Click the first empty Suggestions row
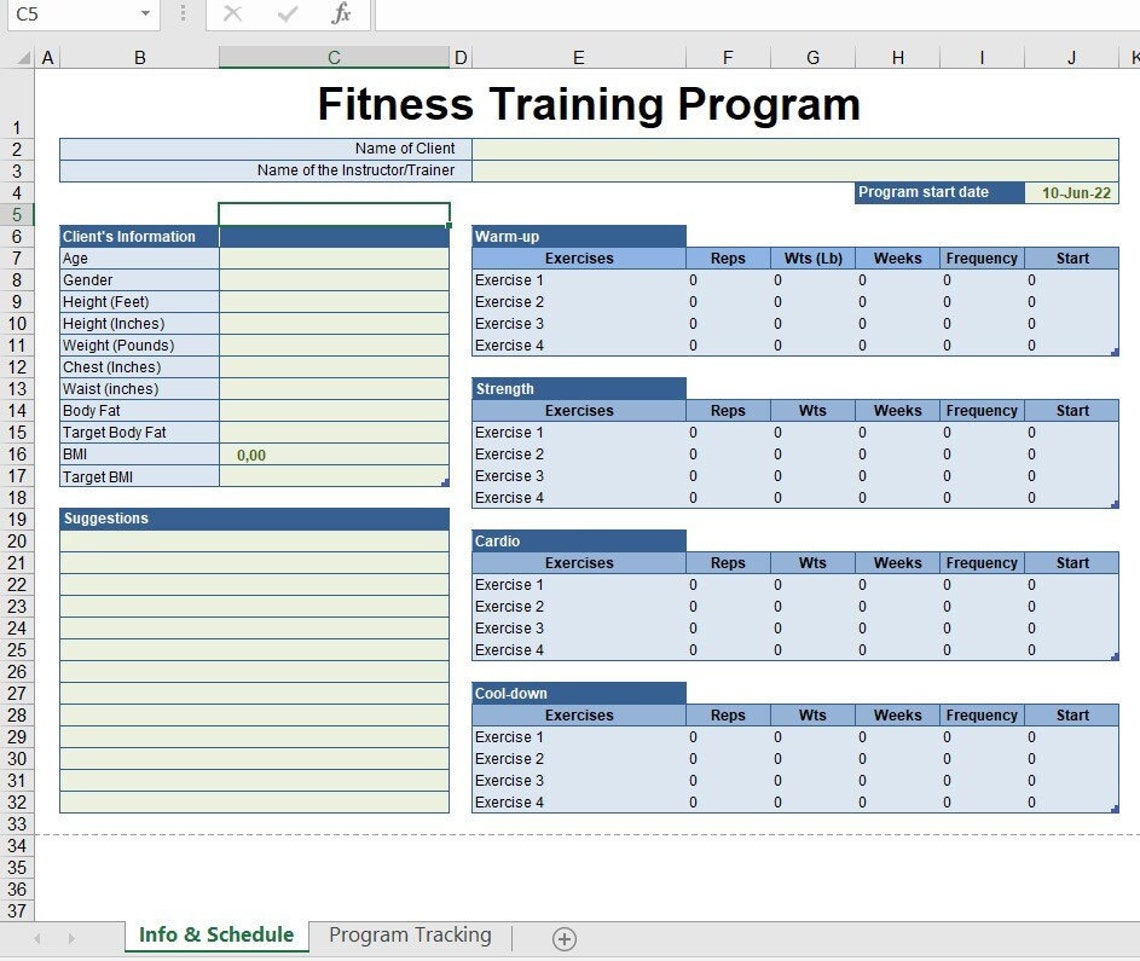The height and width of the screenshot is (961, 1140). tap(253, 541)
